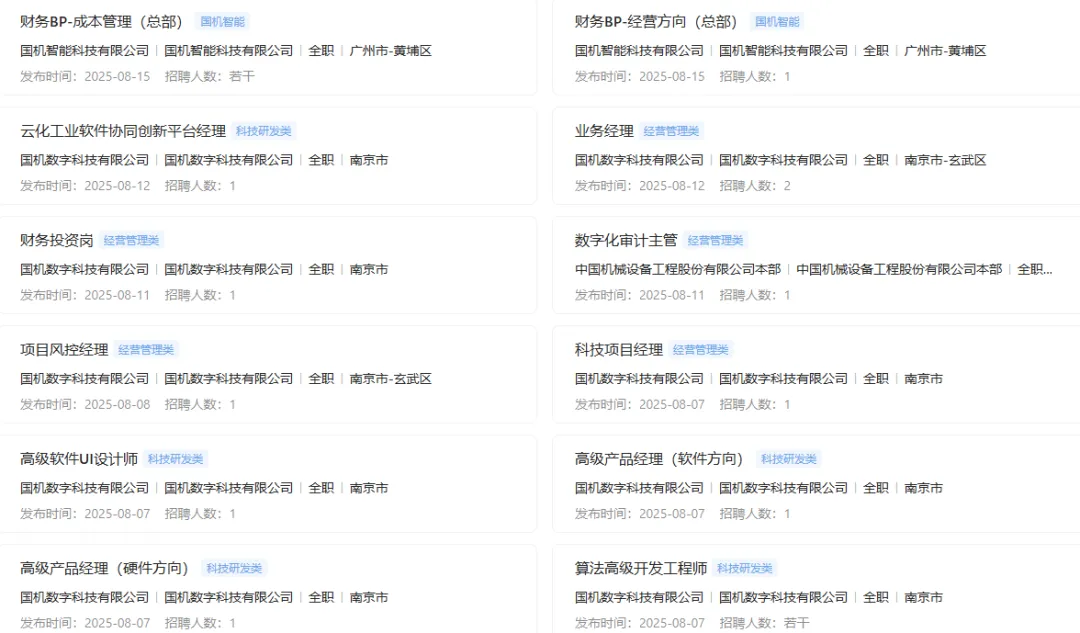1080x633 pixels.
Task: Click 全职 in the 云化工业软件协同创新平台经理 card
Action: (321, 160)
